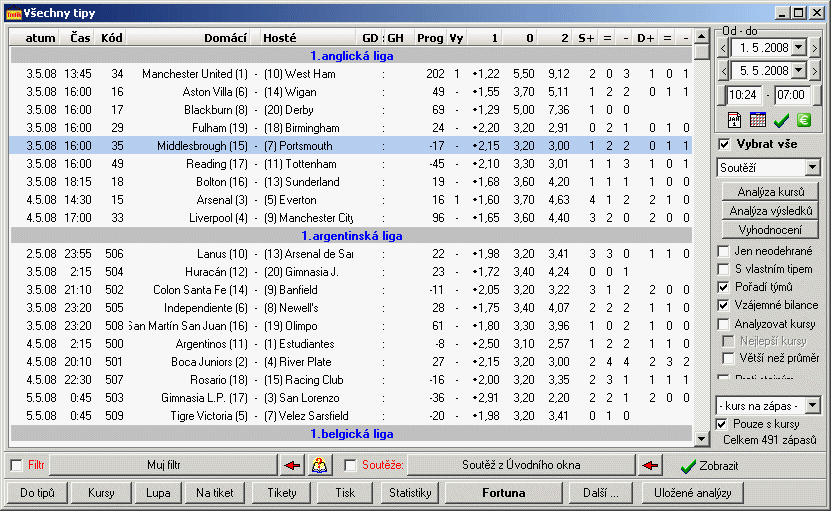
Task: Sort by the Domácí column header
Action: pyautogui.click(x=188, y=38)
